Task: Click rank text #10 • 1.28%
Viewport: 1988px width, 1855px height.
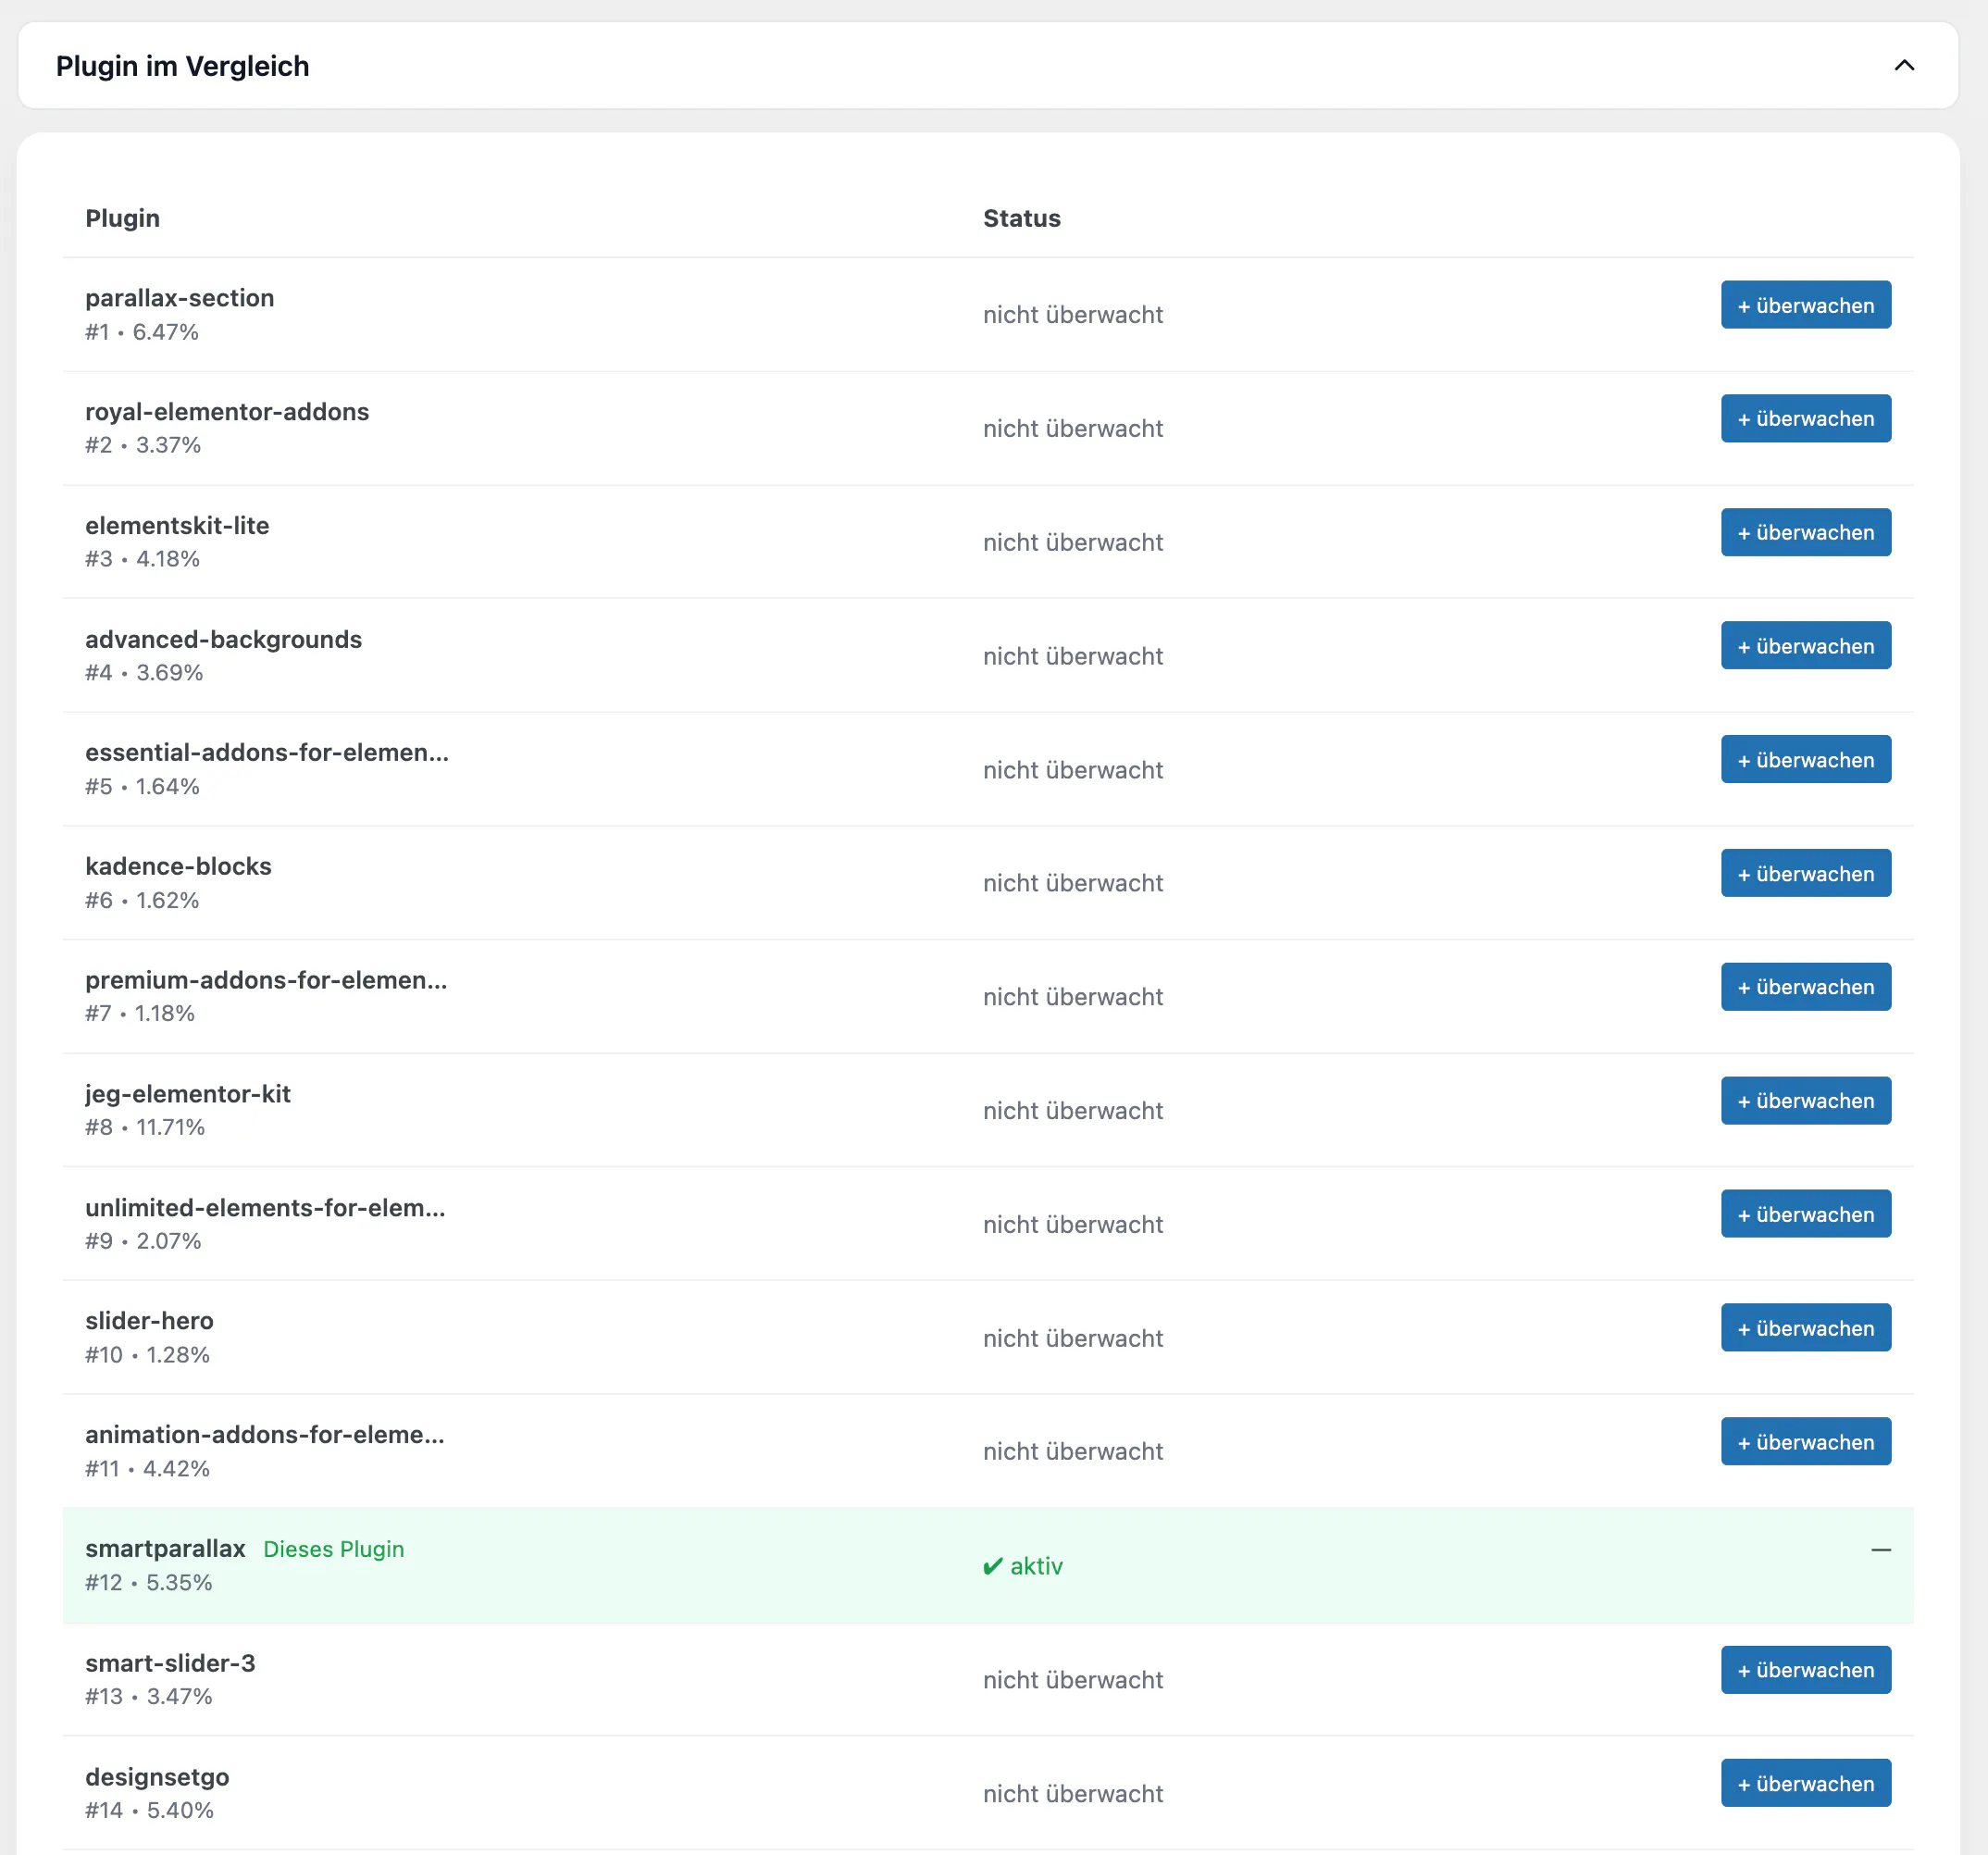Action: pyautogui.click(x=147, y=1355)
